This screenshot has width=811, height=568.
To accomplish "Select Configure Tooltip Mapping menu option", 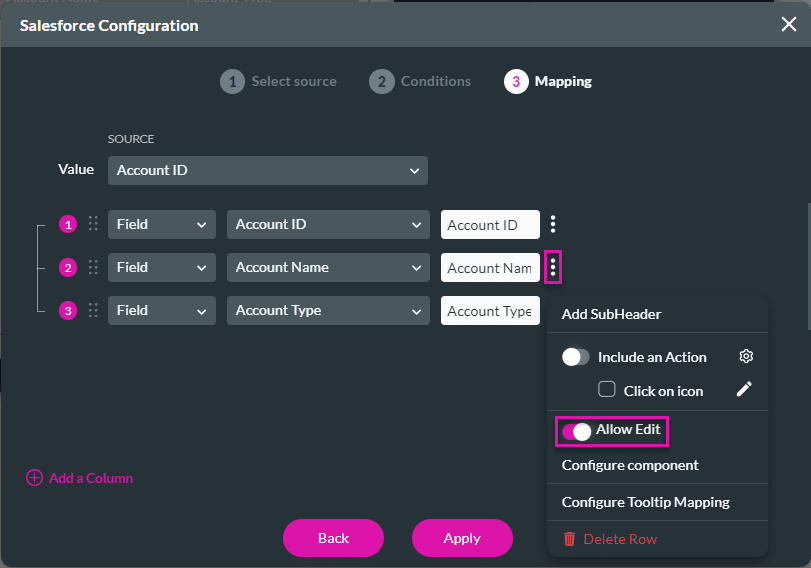I will point(645,502).
